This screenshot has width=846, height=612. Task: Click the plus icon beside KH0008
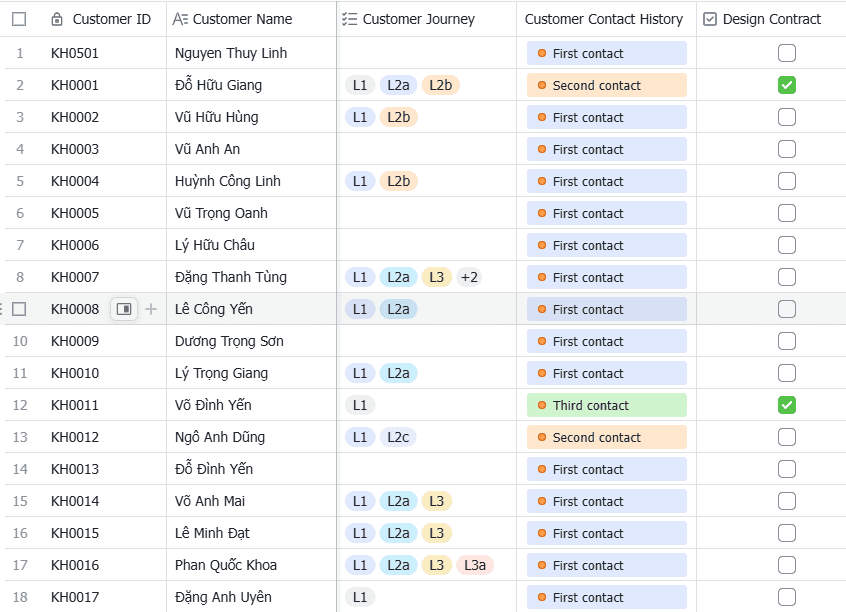[x=151, y=309]
